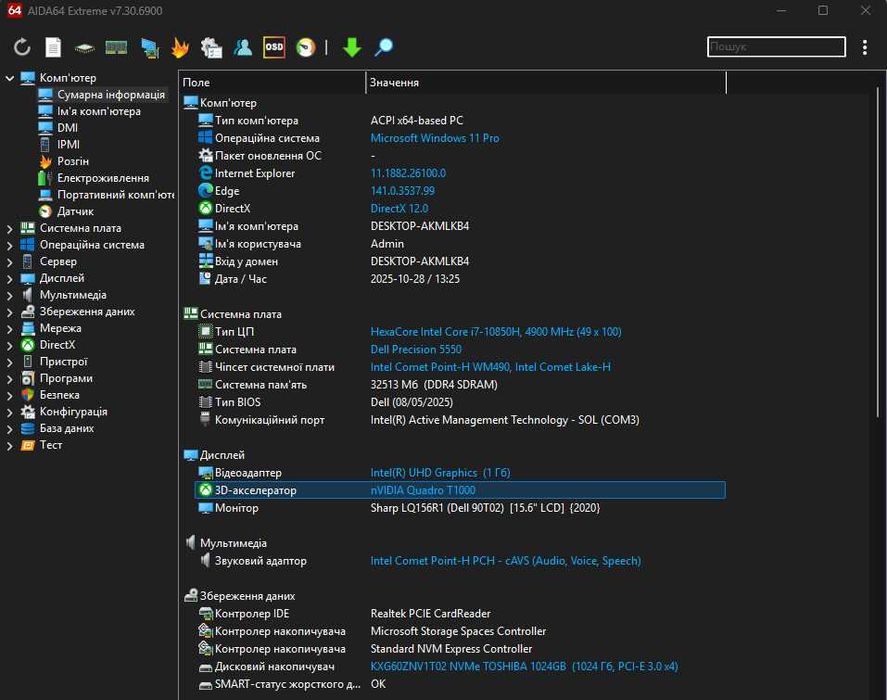Image resolution: width=887 pixels, height=700 pixels.
Task: Open the Microsoft Windows 11 Pro link
Action: (x=434, y=138)
